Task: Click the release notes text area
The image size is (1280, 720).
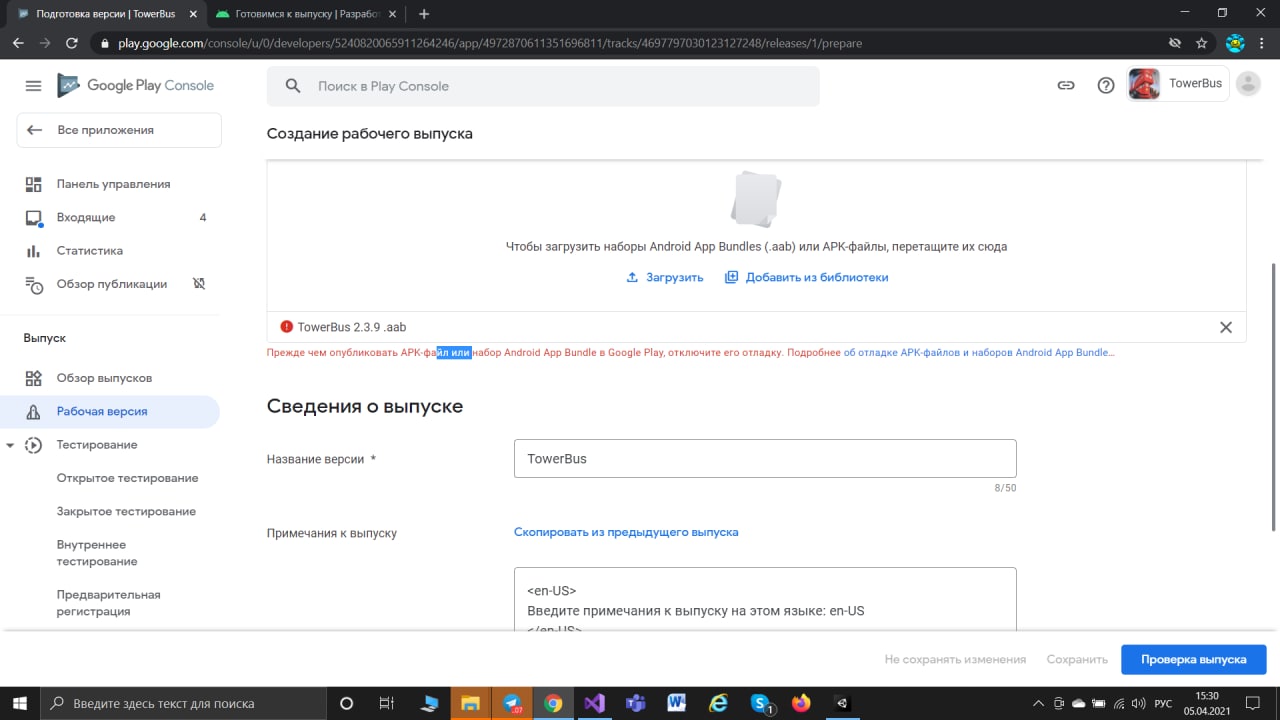Action: click(765, 599)
